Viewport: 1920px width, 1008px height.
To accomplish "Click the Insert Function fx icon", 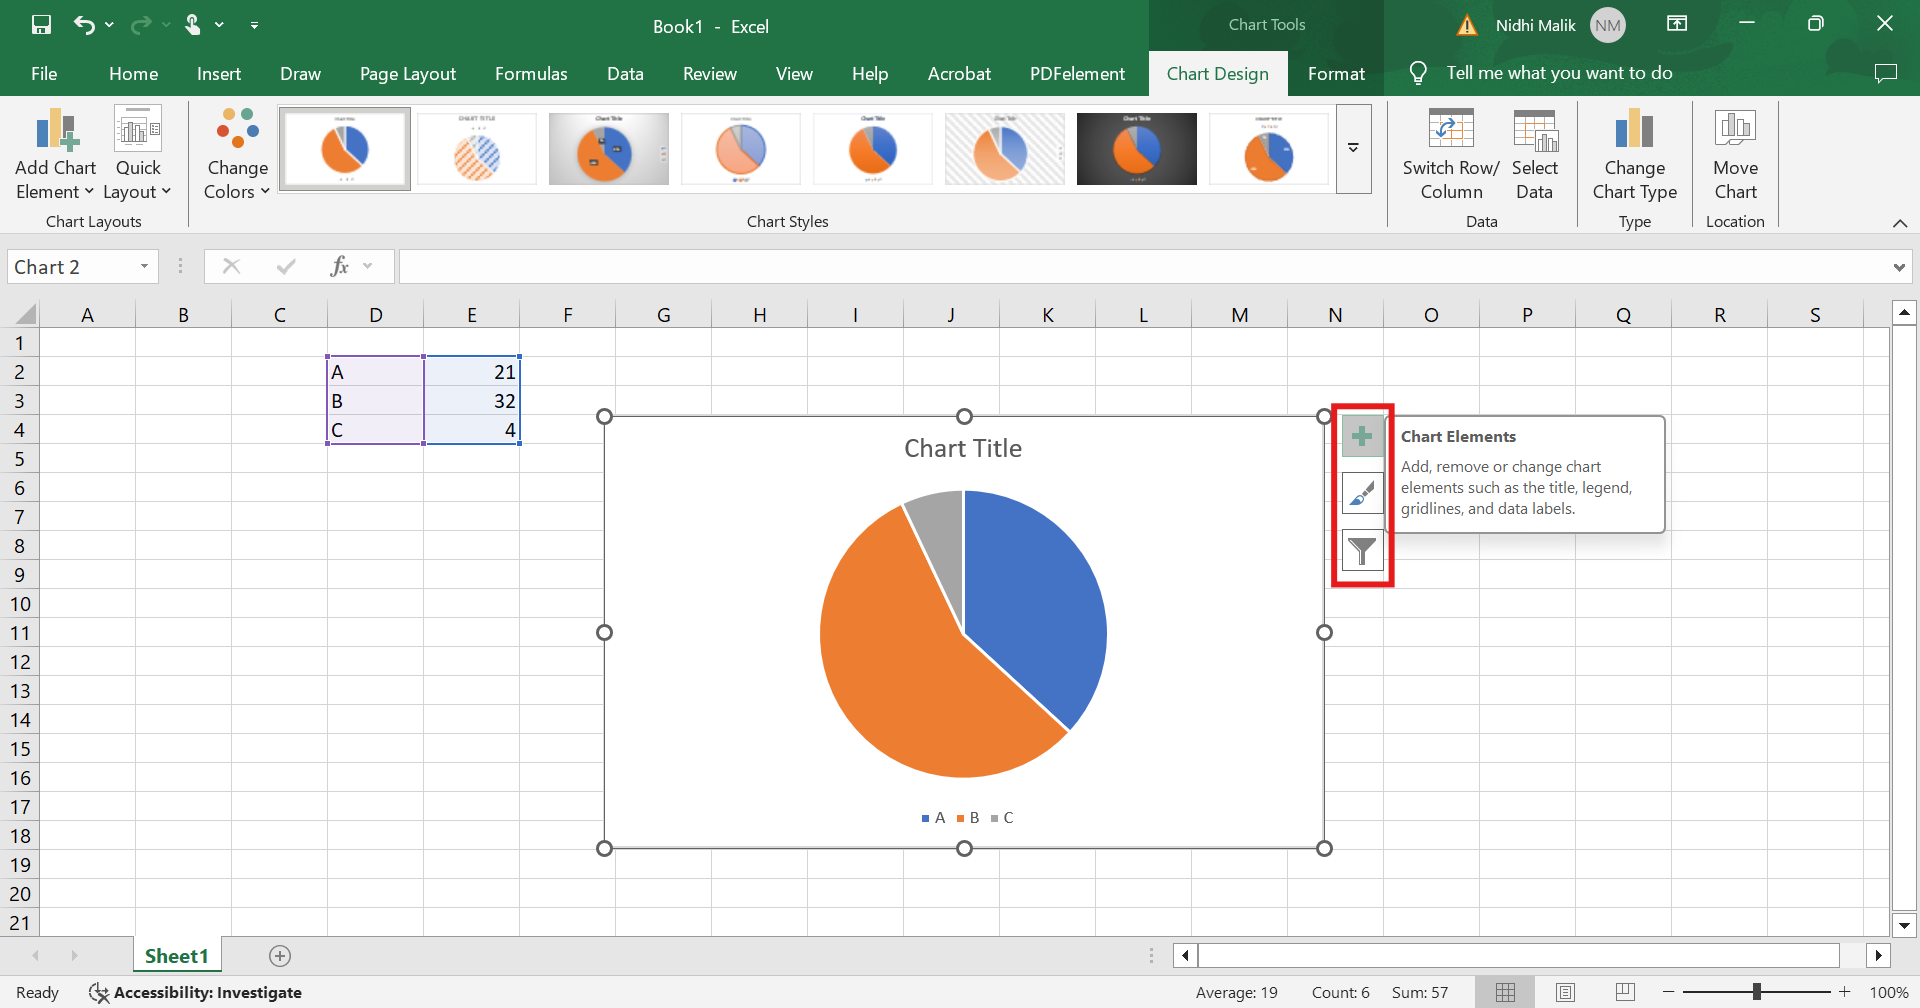I will pyautogui.click(x=340, y=266).
